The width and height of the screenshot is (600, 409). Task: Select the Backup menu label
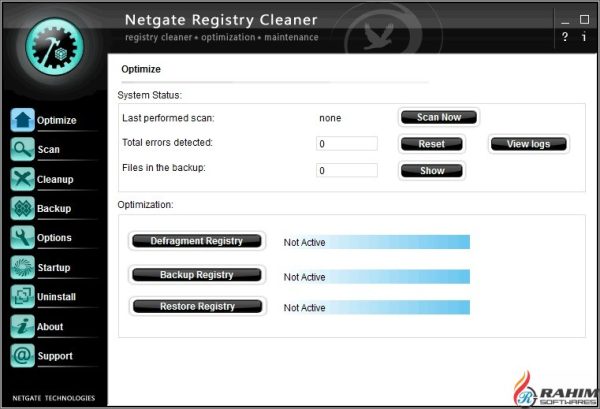54,209
